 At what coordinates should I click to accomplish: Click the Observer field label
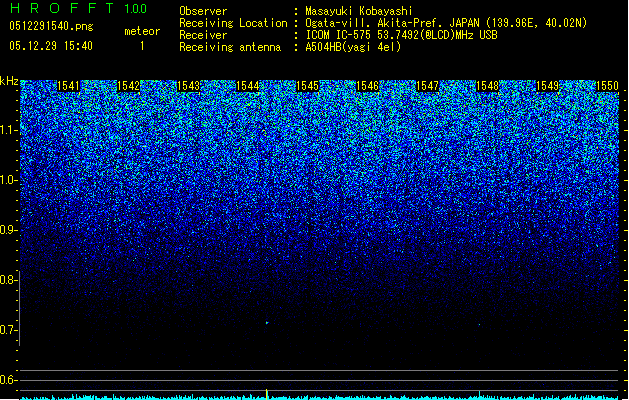point(203,11)
